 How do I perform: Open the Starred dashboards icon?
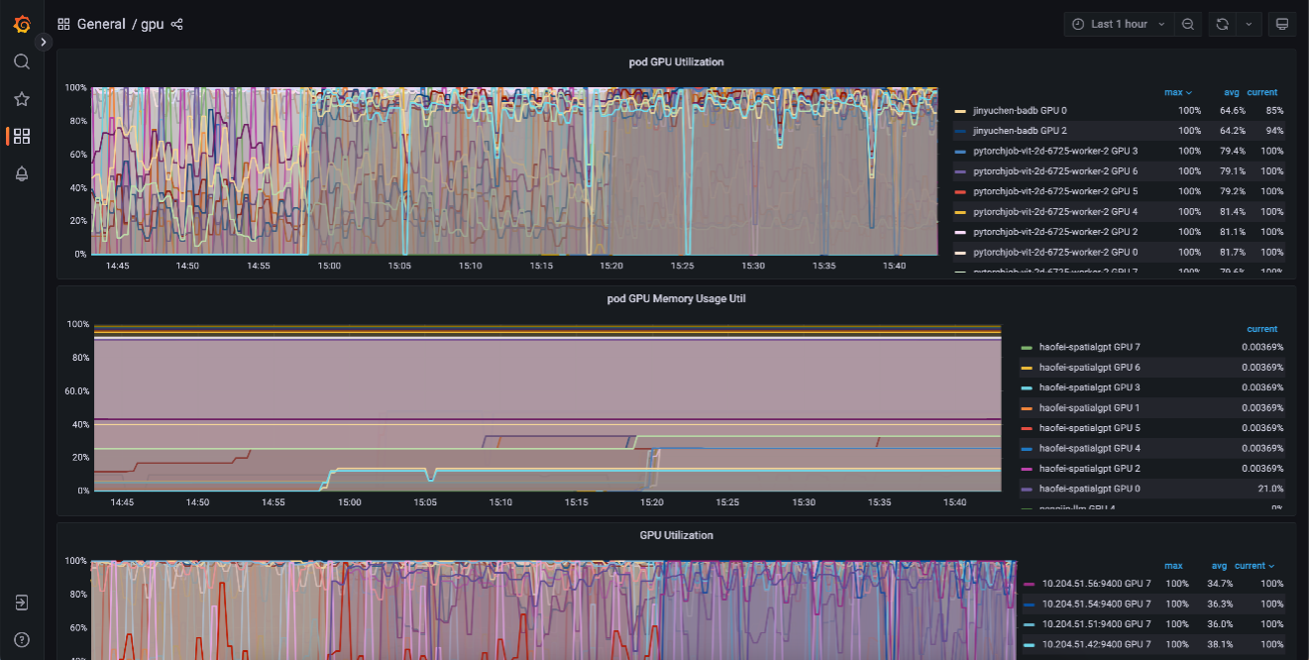pos(21,99)
